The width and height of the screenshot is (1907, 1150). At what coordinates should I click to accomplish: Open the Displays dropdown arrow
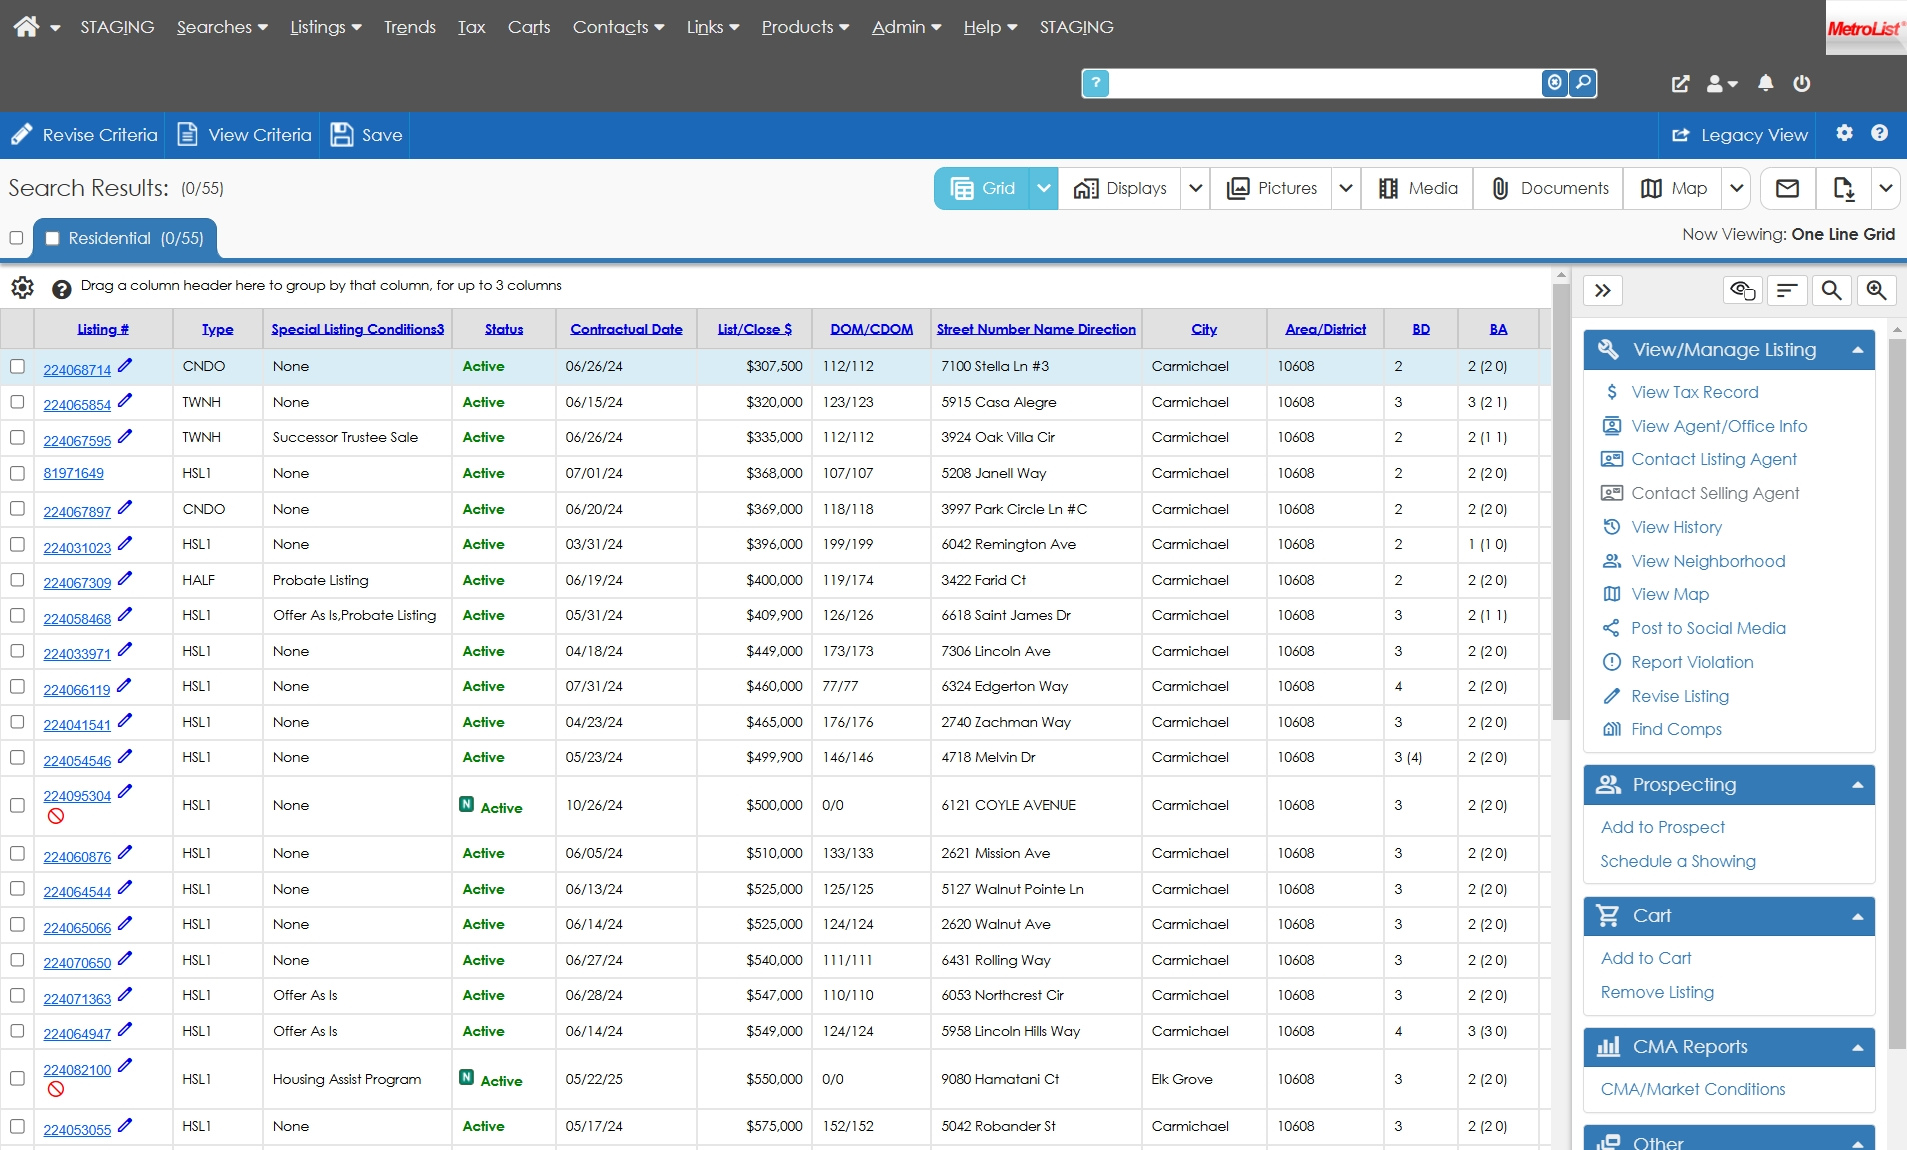[1196, 188]
